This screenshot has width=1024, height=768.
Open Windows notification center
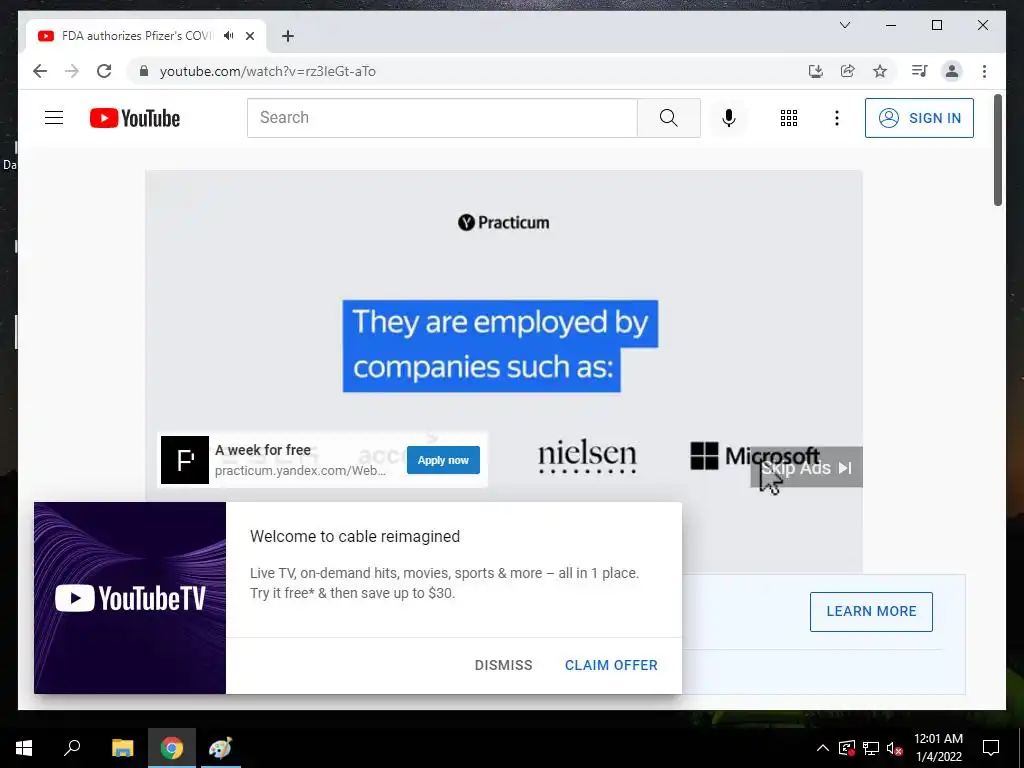pos(991,748)
